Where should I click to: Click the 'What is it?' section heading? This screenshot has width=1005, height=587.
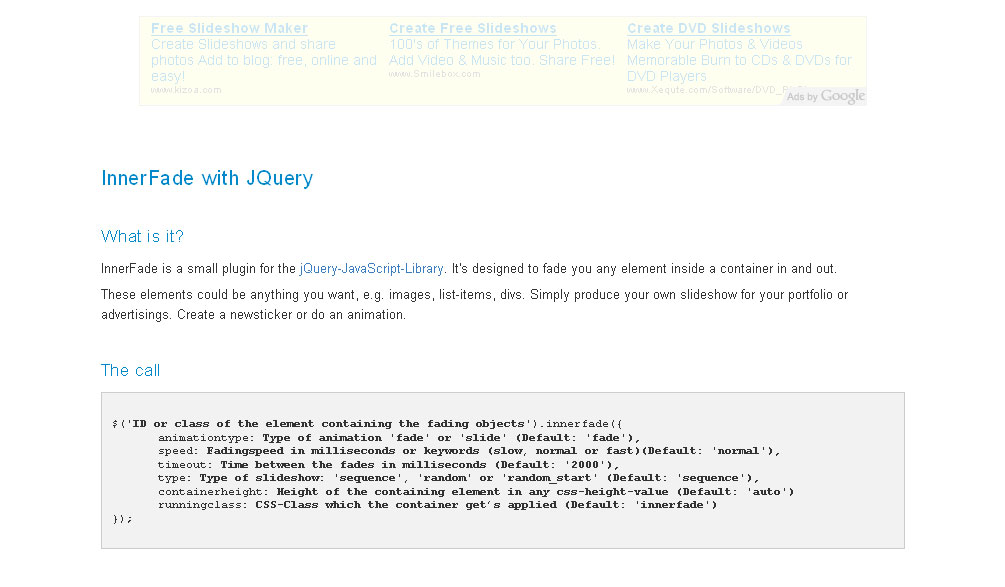142,237
